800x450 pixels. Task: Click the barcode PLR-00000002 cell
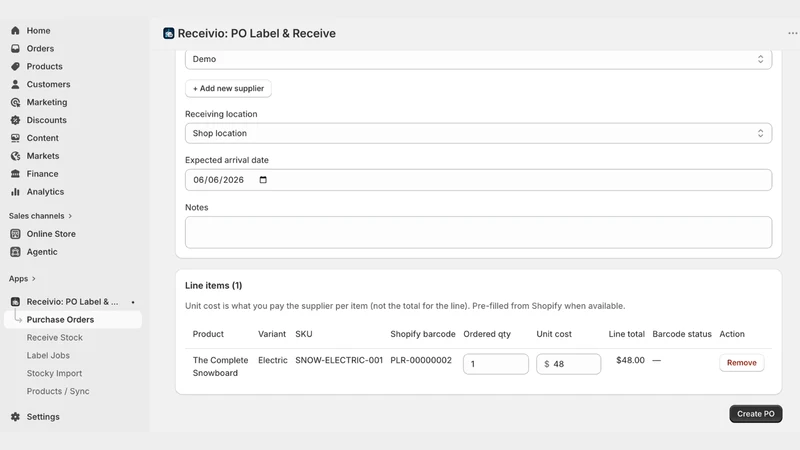(421, 360)
